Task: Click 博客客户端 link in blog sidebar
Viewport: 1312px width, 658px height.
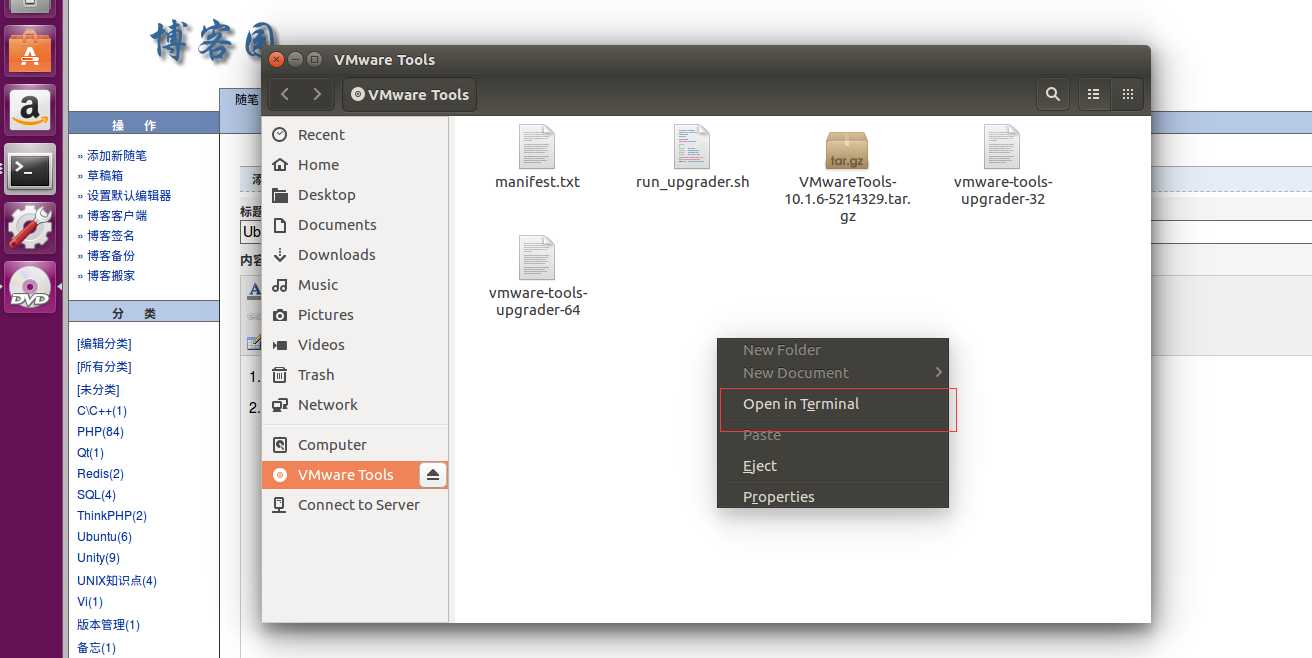Action: (x=117, y=216)
